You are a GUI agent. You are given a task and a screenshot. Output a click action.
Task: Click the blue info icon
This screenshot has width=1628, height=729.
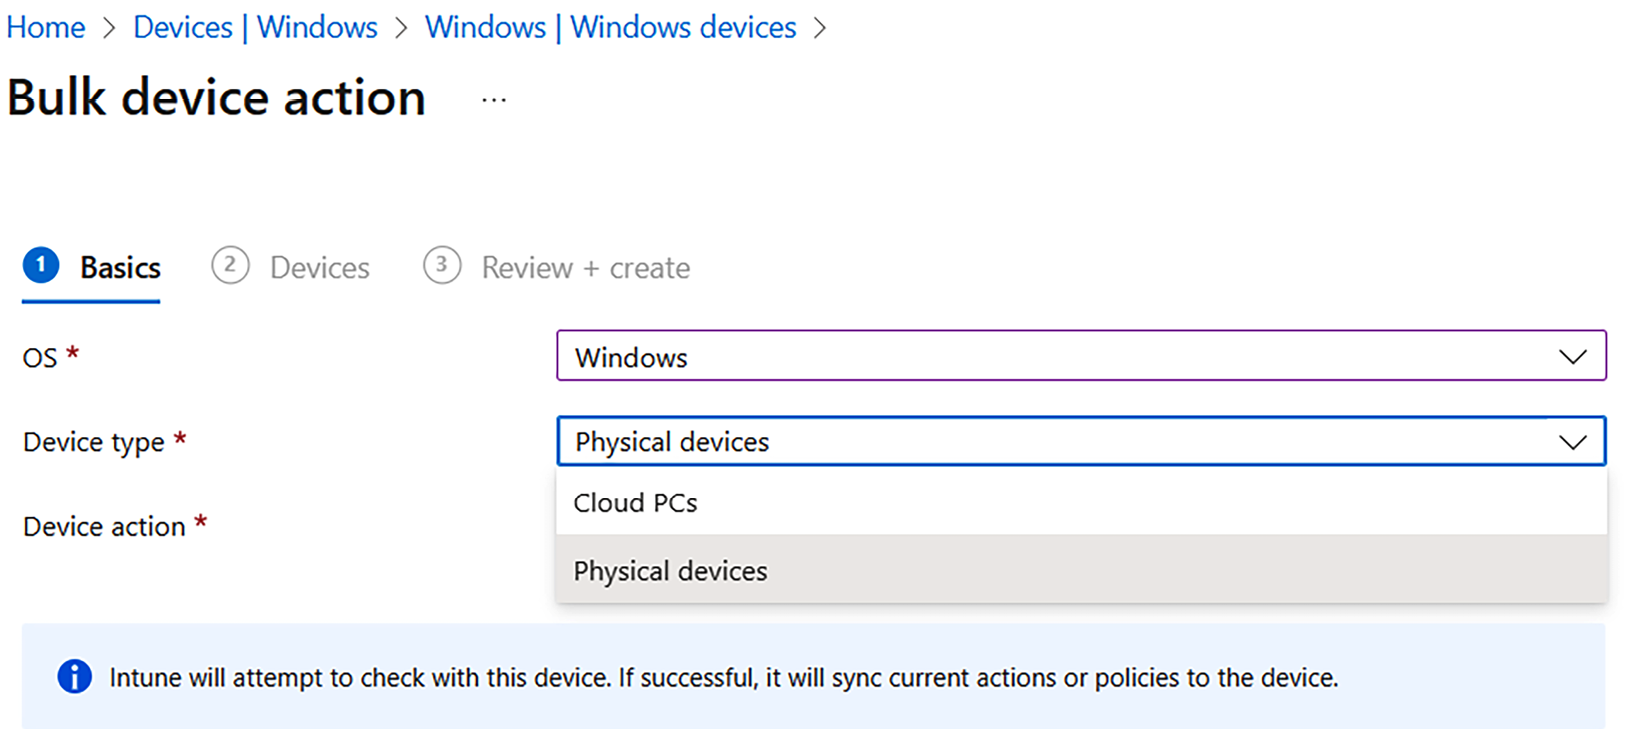(74, 677)
